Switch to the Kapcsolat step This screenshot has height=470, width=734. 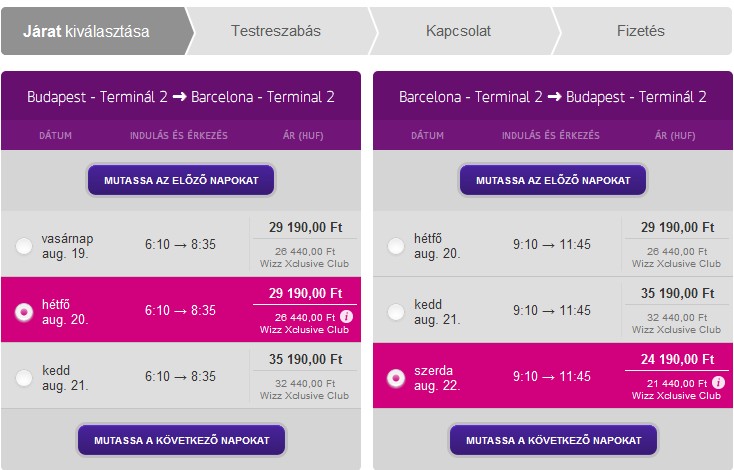458,31
